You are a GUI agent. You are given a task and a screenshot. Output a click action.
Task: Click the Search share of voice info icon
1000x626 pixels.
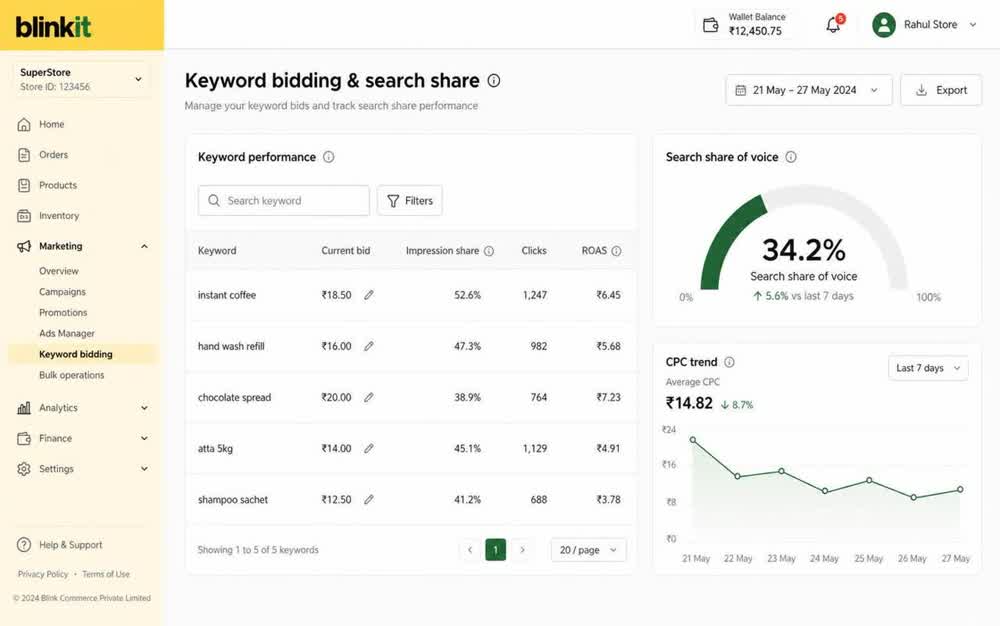pos(791,157)
